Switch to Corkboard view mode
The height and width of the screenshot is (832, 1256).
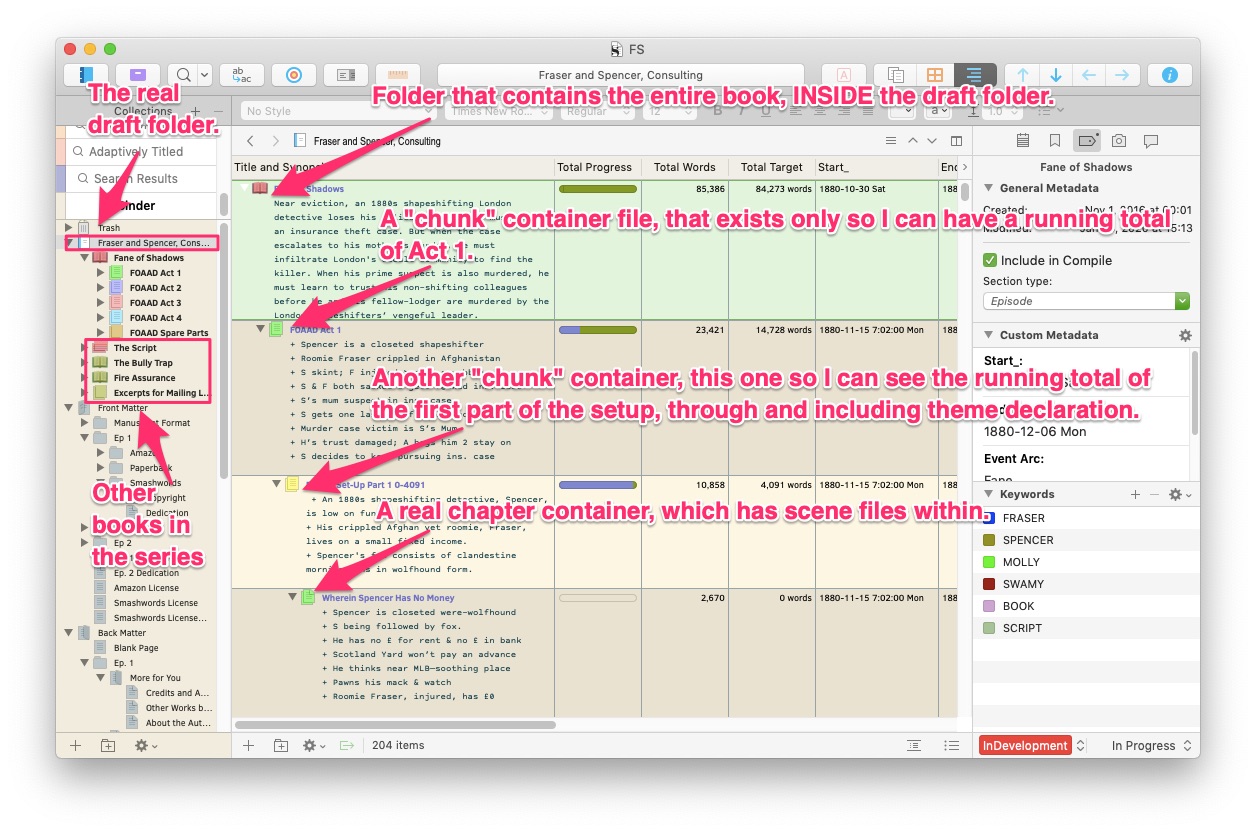[x=935, y=75]
